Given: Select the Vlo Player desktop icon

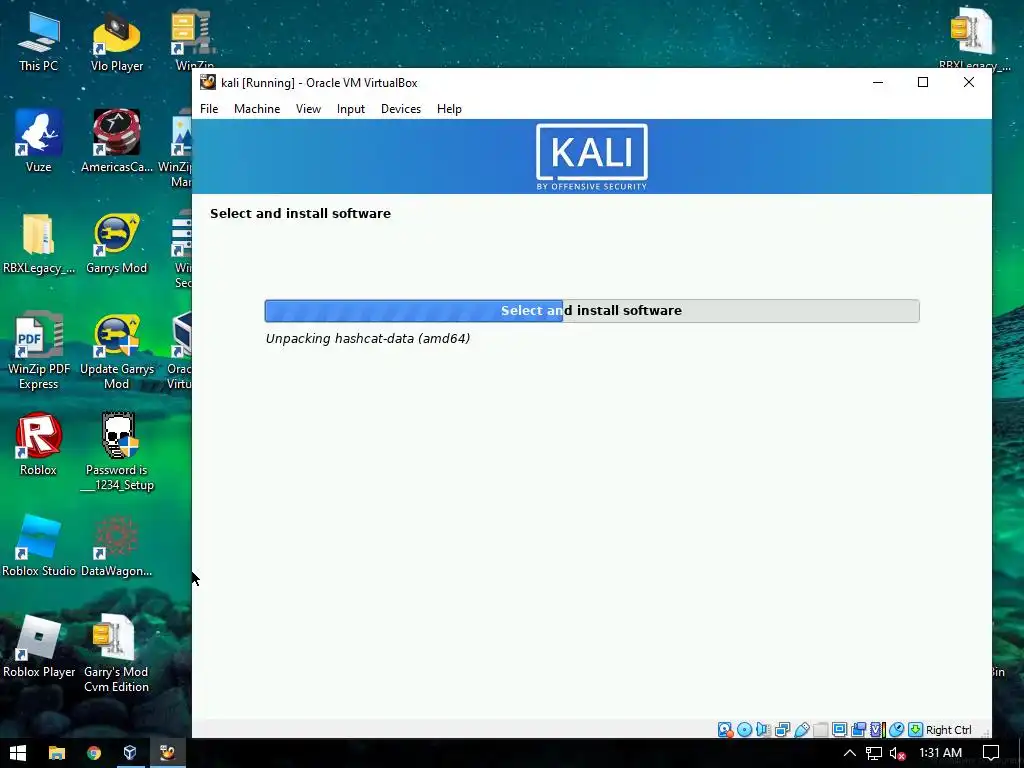Looking at the screenshot, I should [x=117, y=40].
